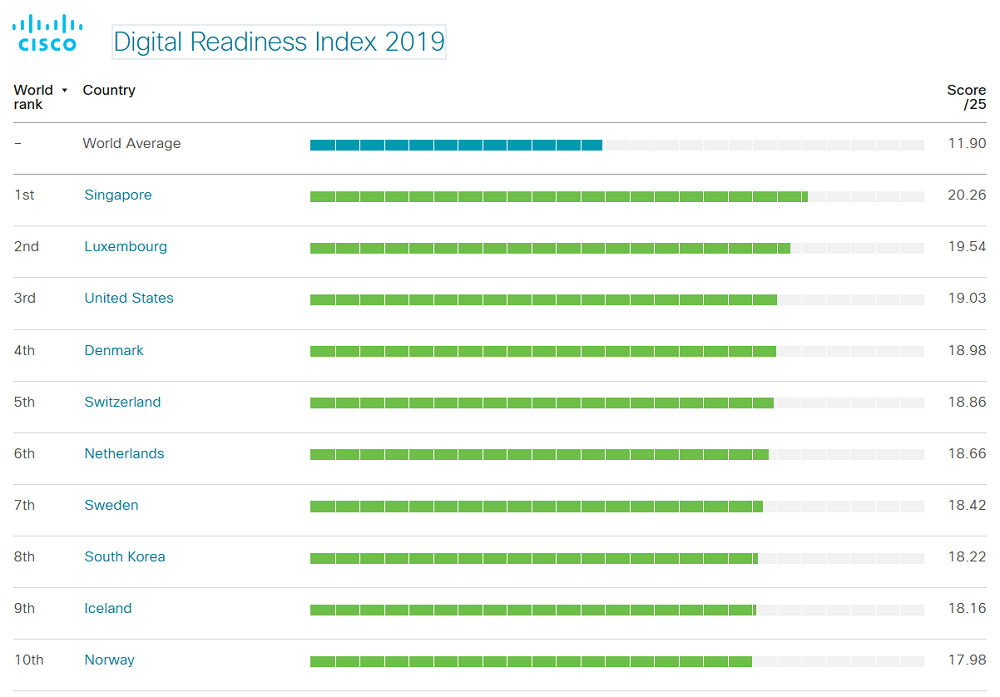Click Denmark's green score bar

(x=543, y=351)
